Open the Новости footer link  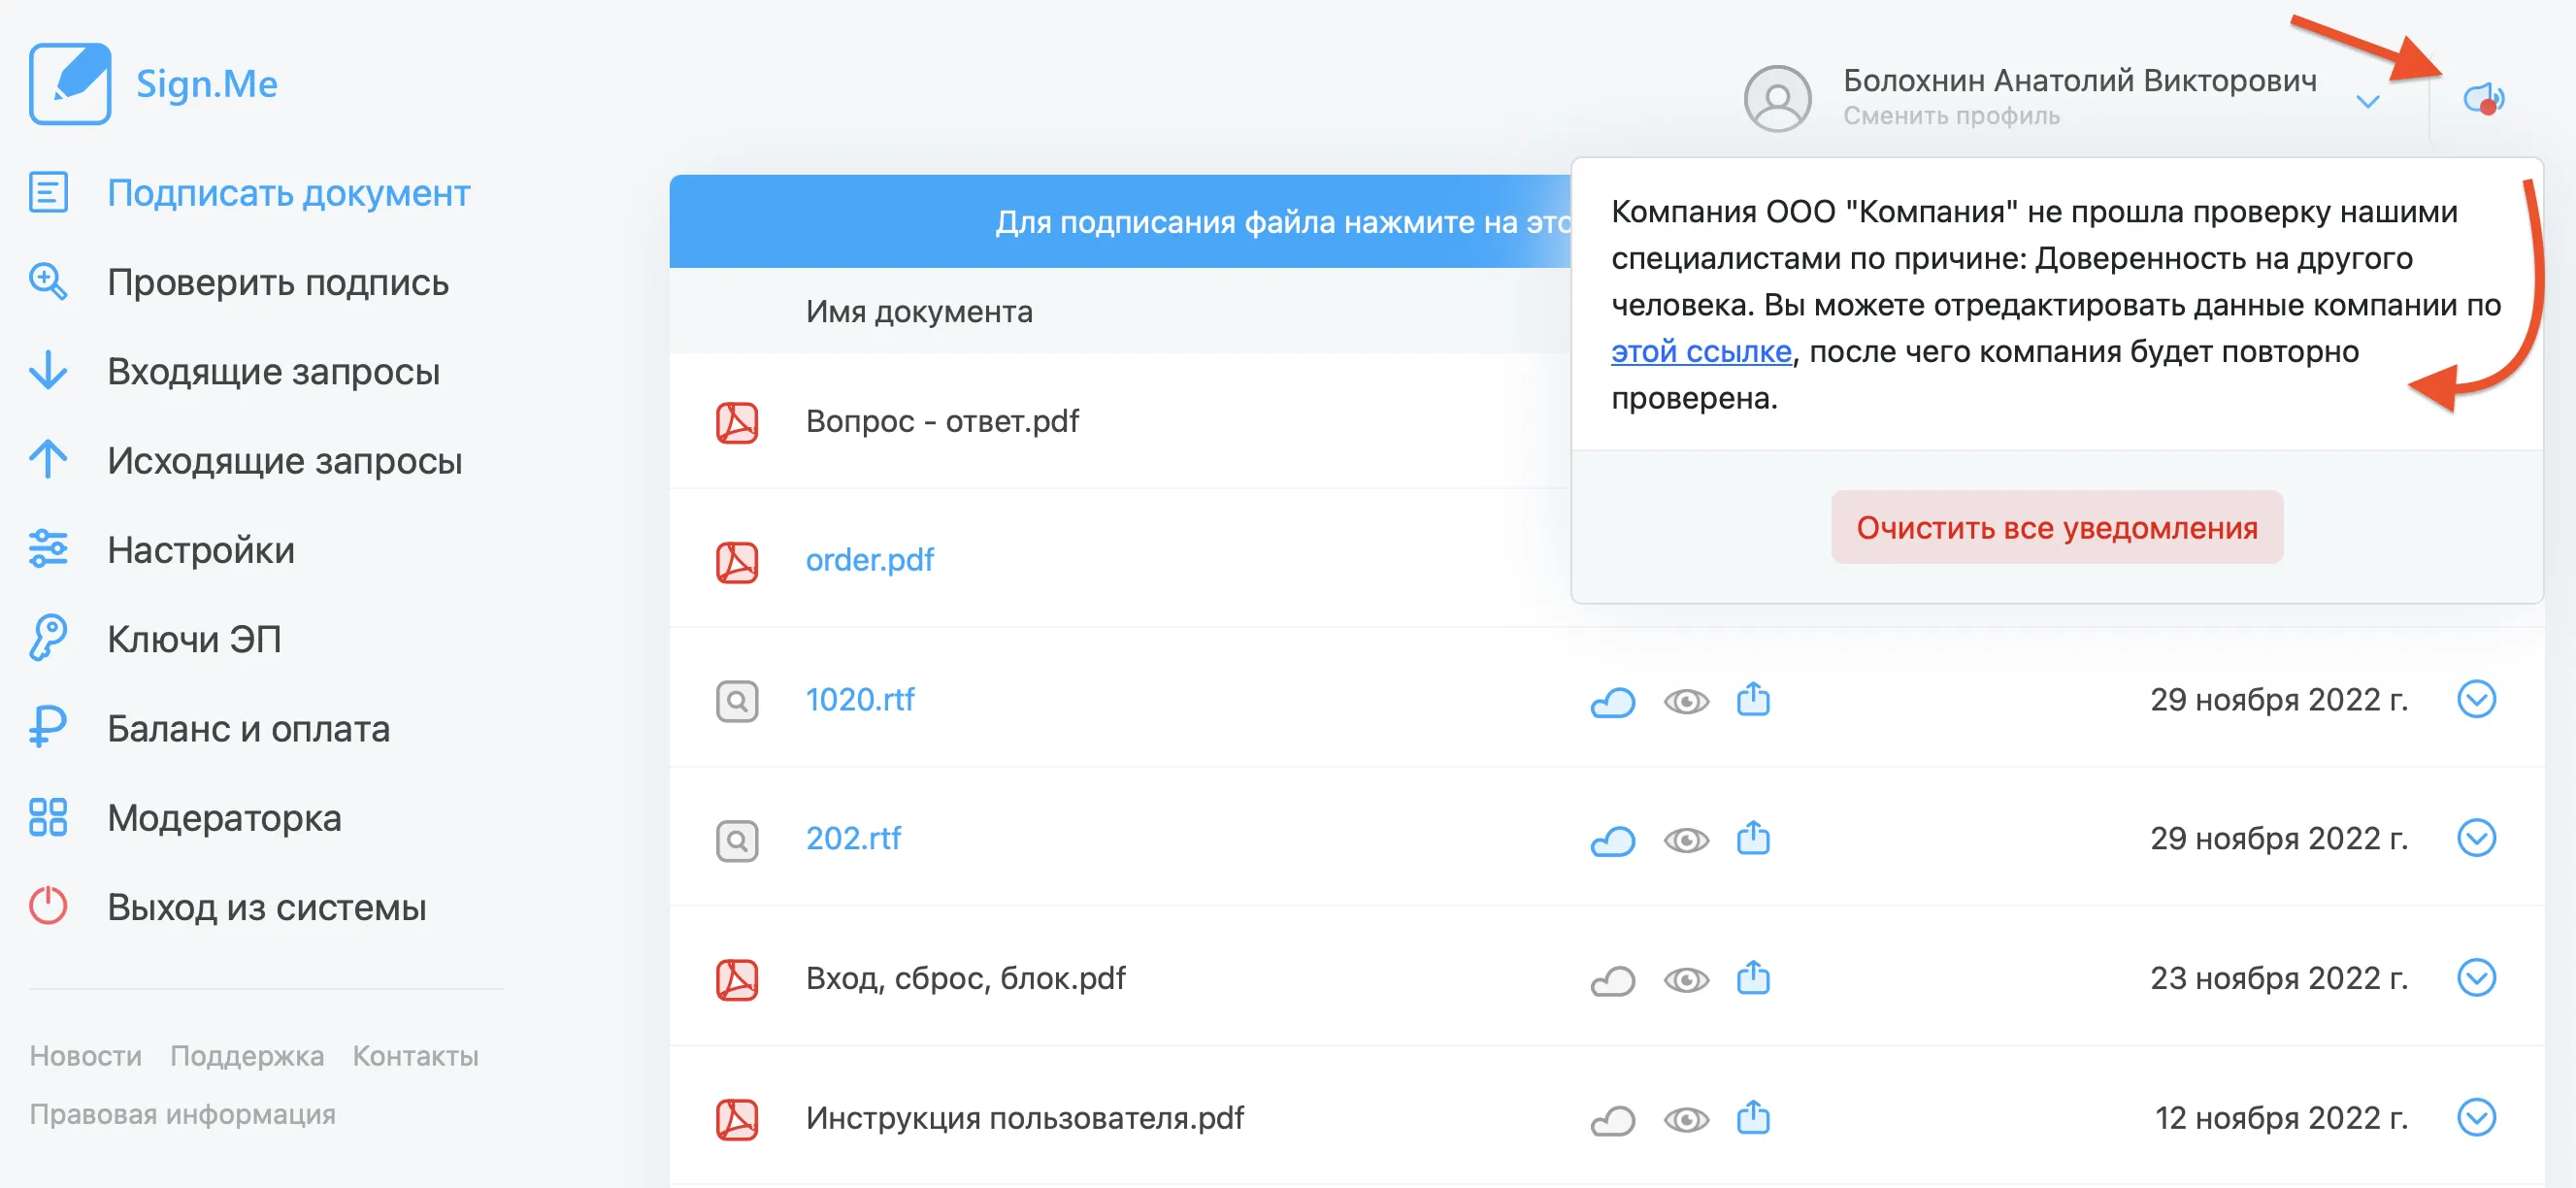(x=85, y=1056)
